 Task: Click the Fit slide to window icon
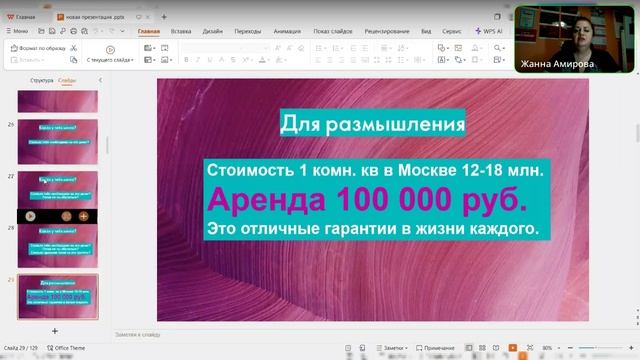tap(530, 348)
